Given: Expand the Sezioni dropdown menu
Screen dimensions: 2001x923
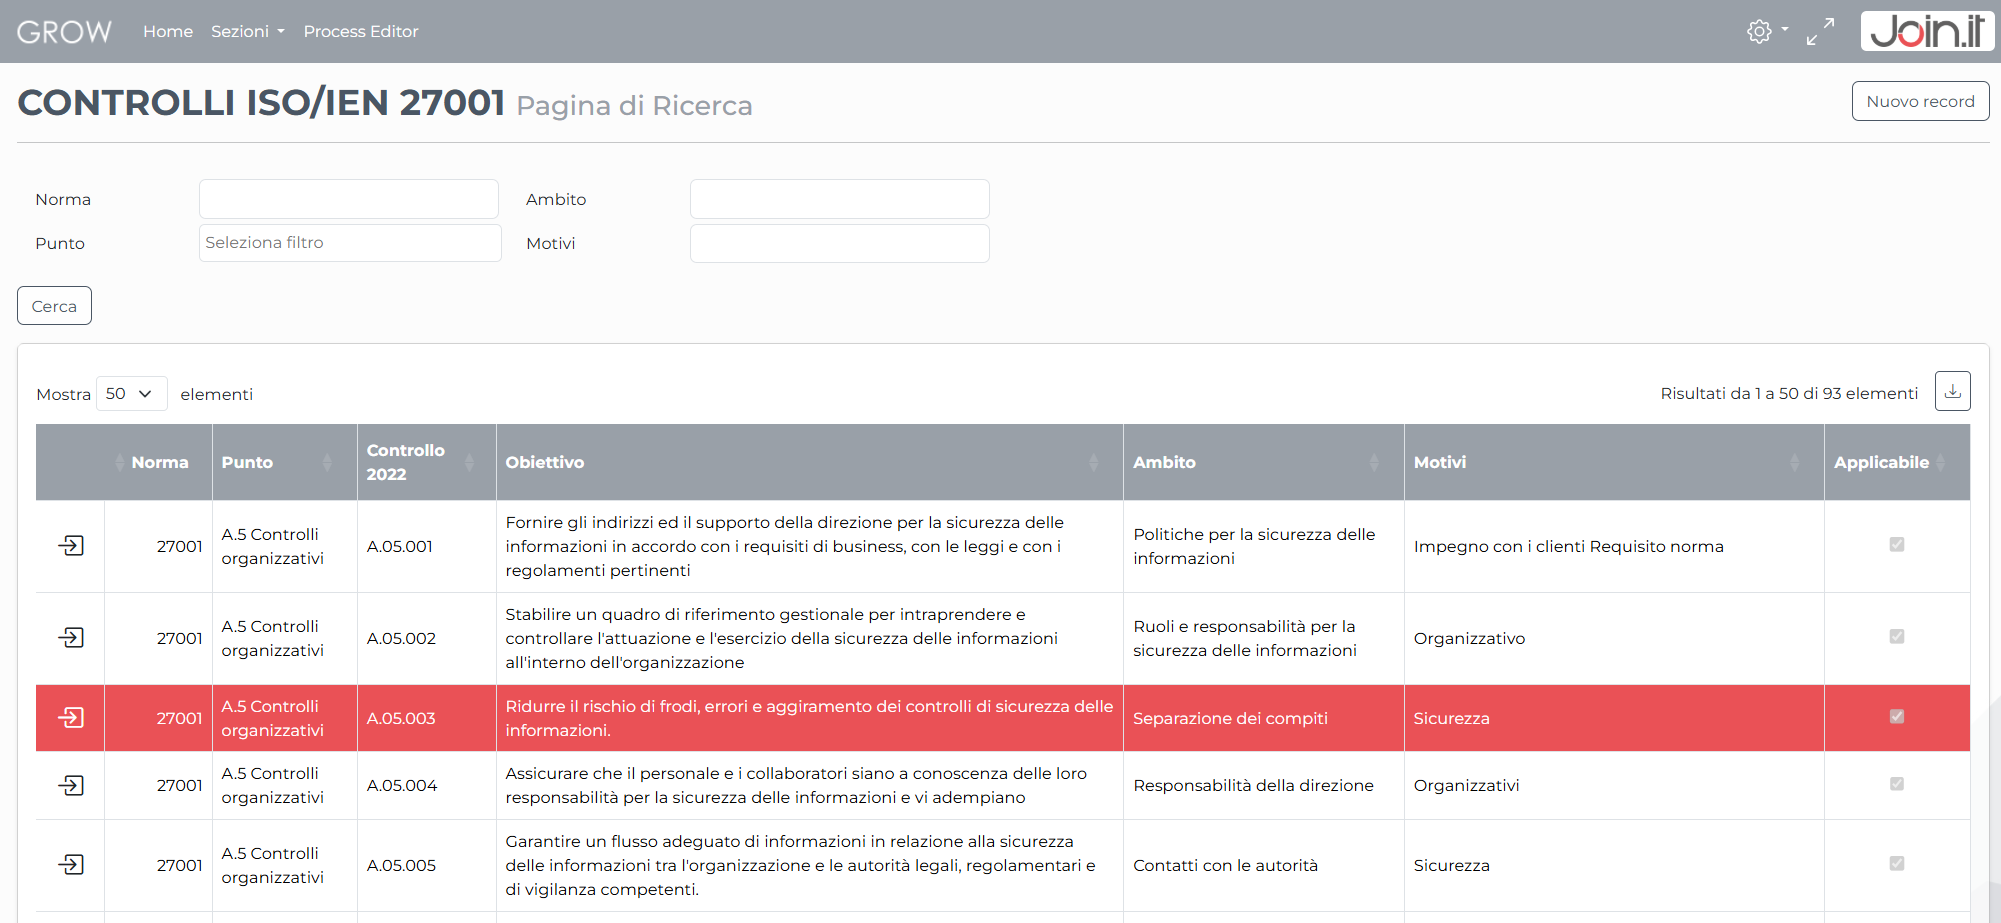Looking at the screenshot, I should coord(247,32).
